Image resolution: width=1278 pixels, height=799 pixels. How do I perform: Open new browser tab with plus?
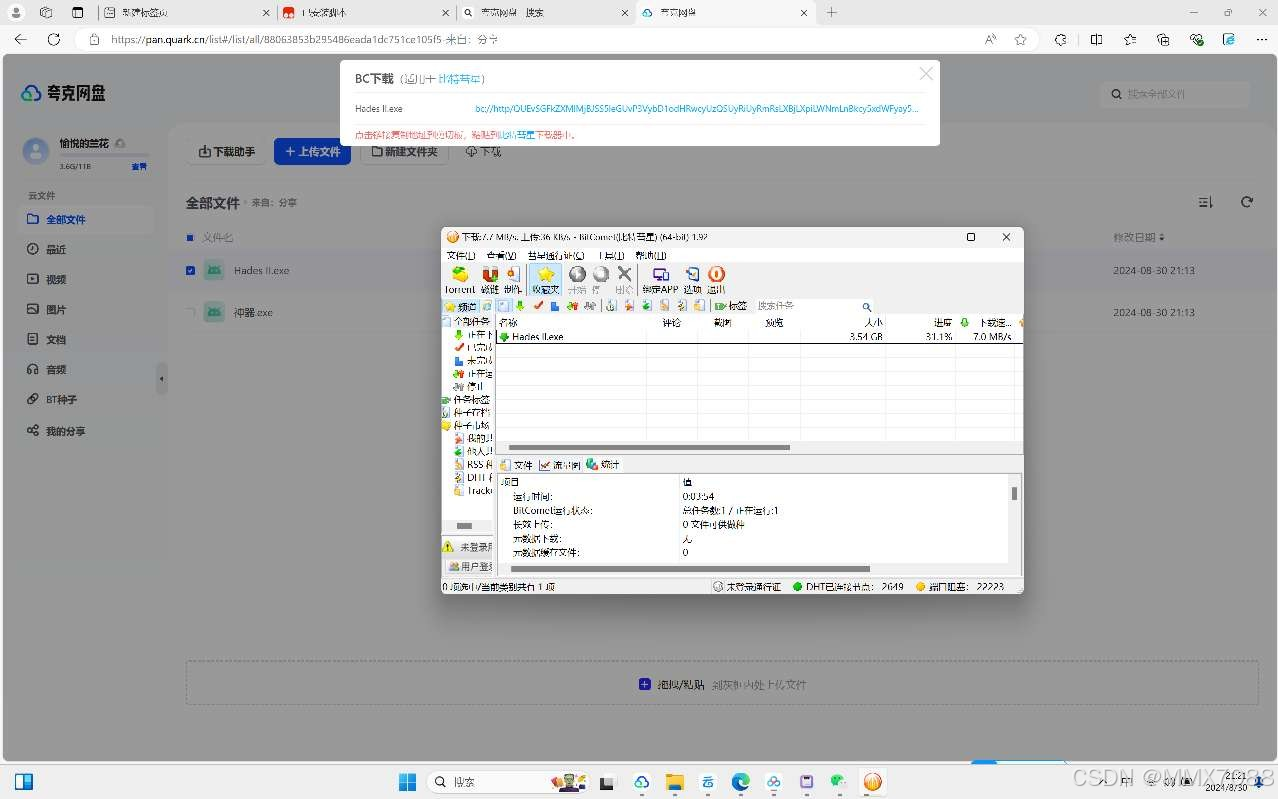[831, 13]
